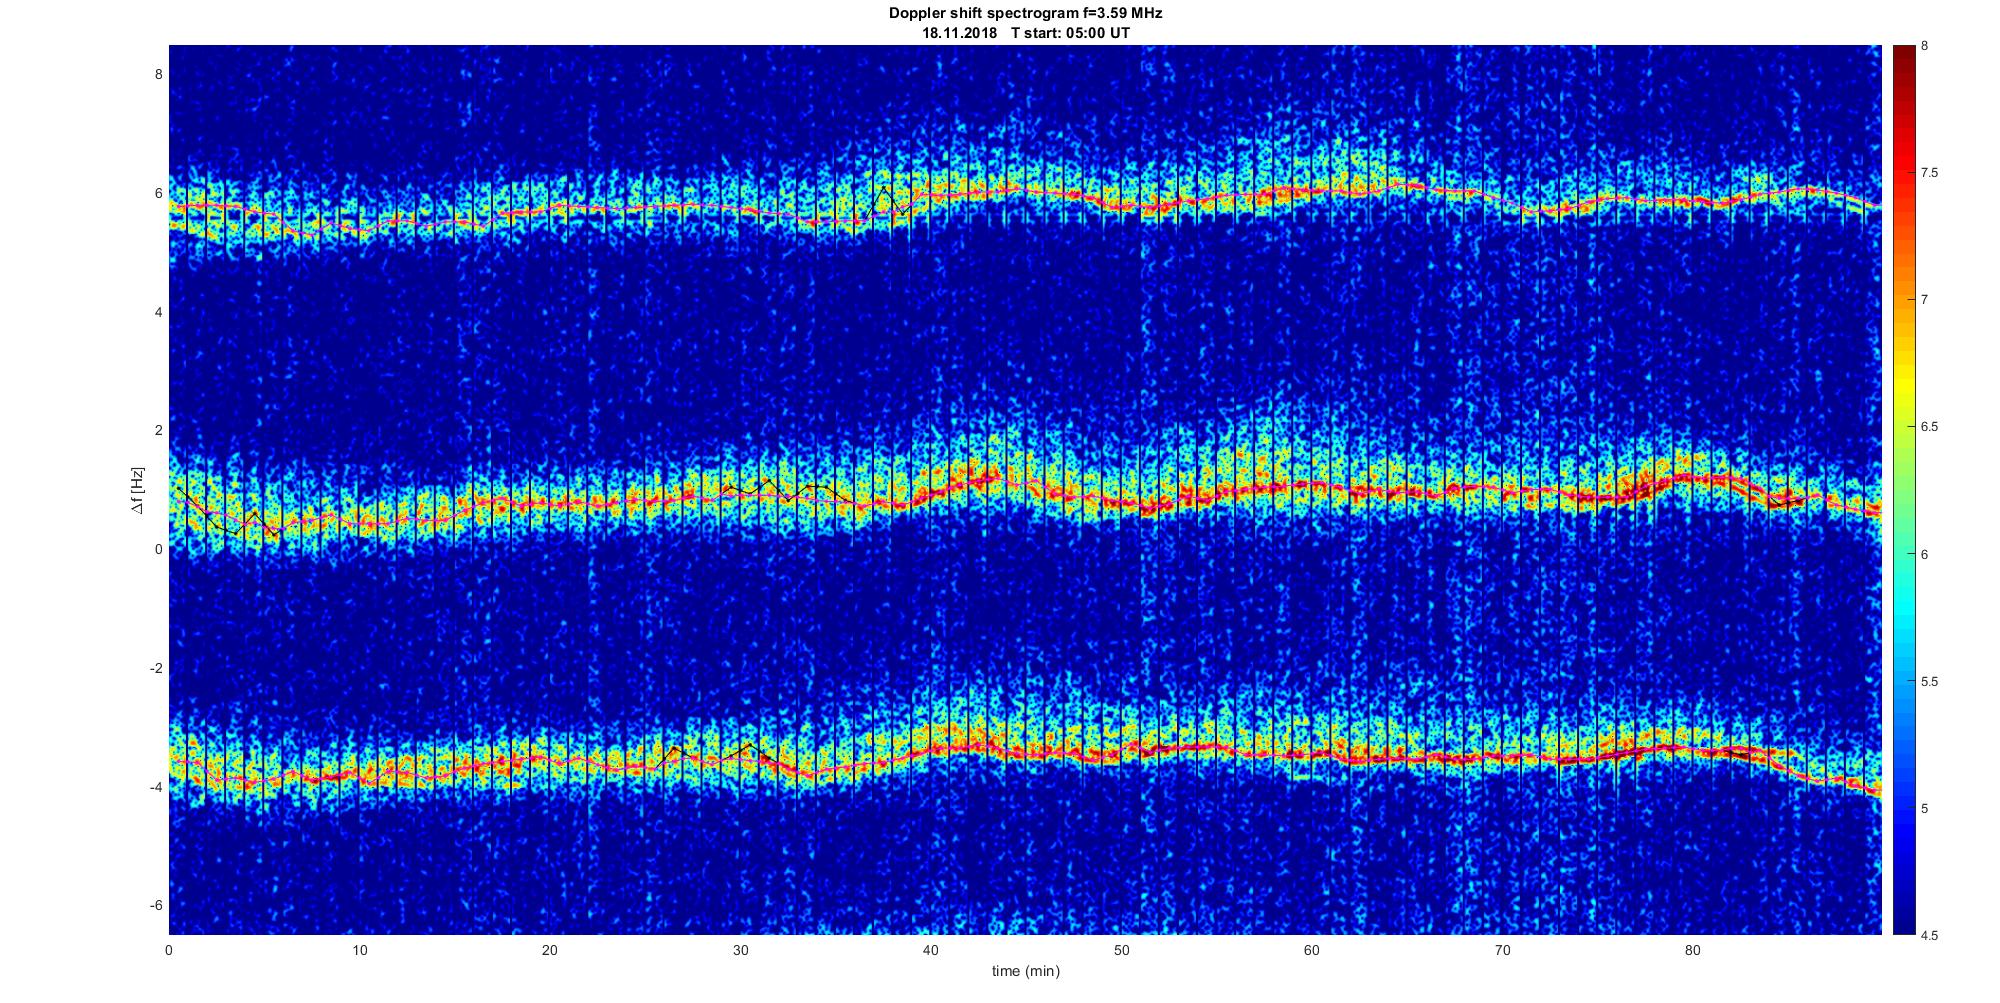
Task: Click the x-axis tick label '20'
Action: (x=550, y=950)
